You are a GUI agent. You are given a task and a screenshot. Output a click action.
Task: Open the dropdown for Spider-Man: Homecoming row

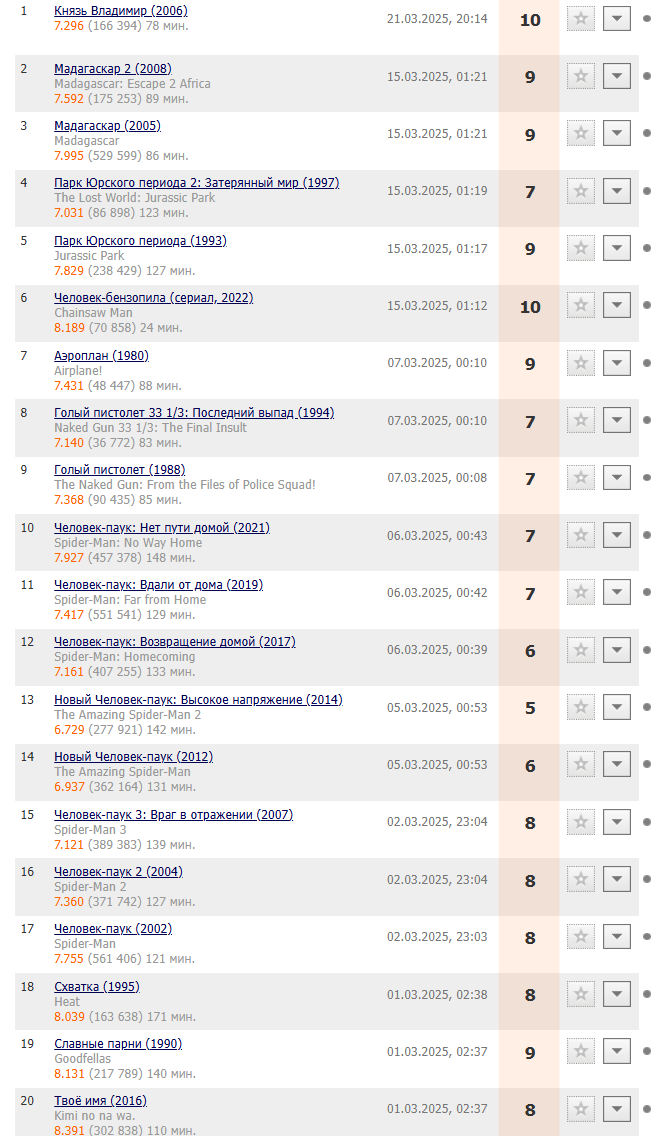pyautogui.click(x=617, y=650)
